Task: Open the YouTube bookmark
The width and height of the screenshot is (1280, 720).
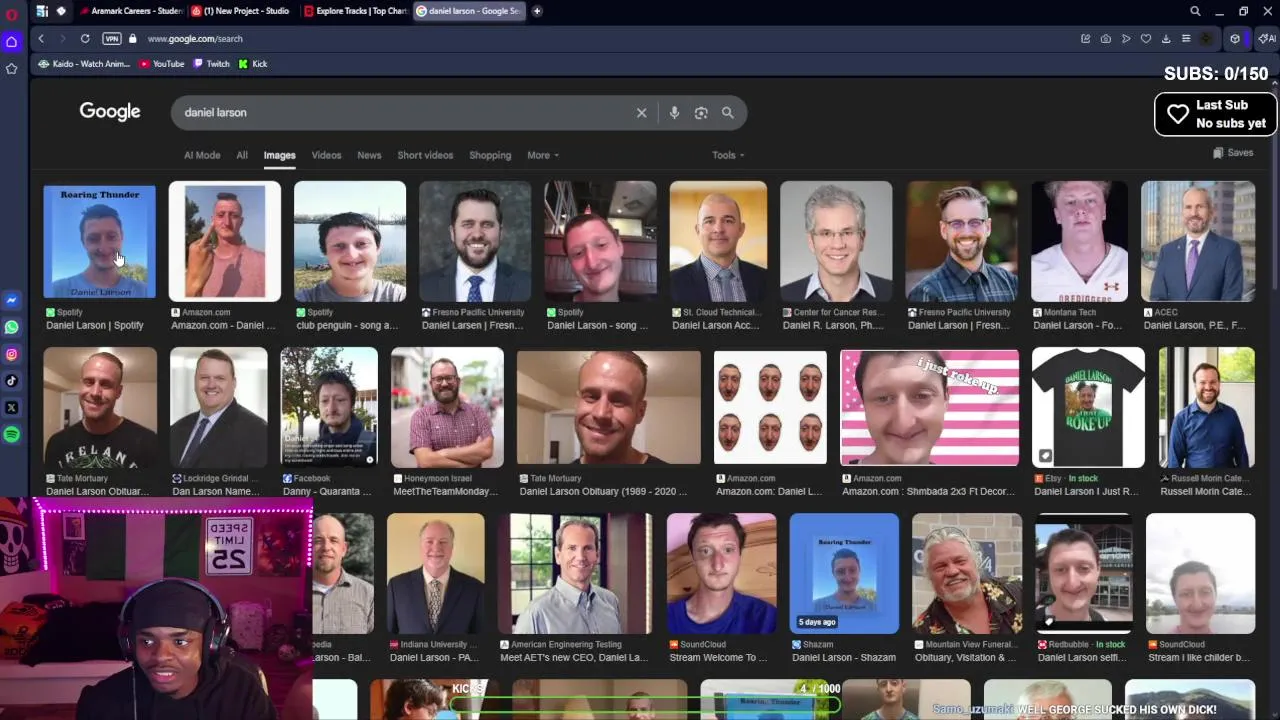Action: (162, 64)
